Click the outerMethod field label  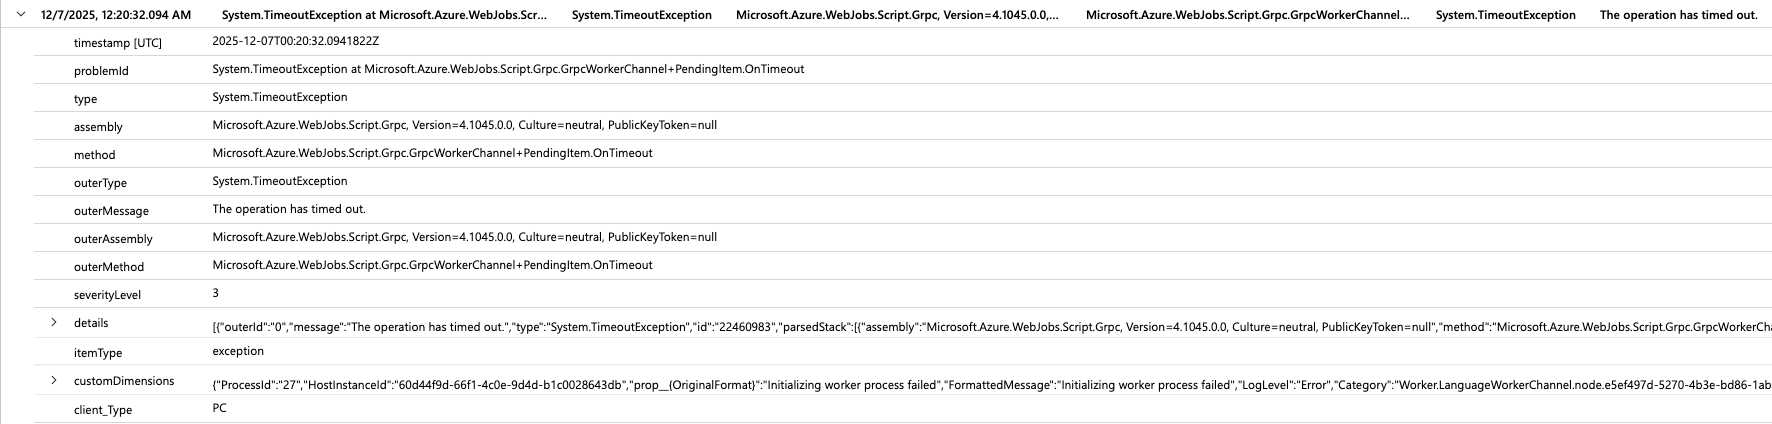point(109,267)
